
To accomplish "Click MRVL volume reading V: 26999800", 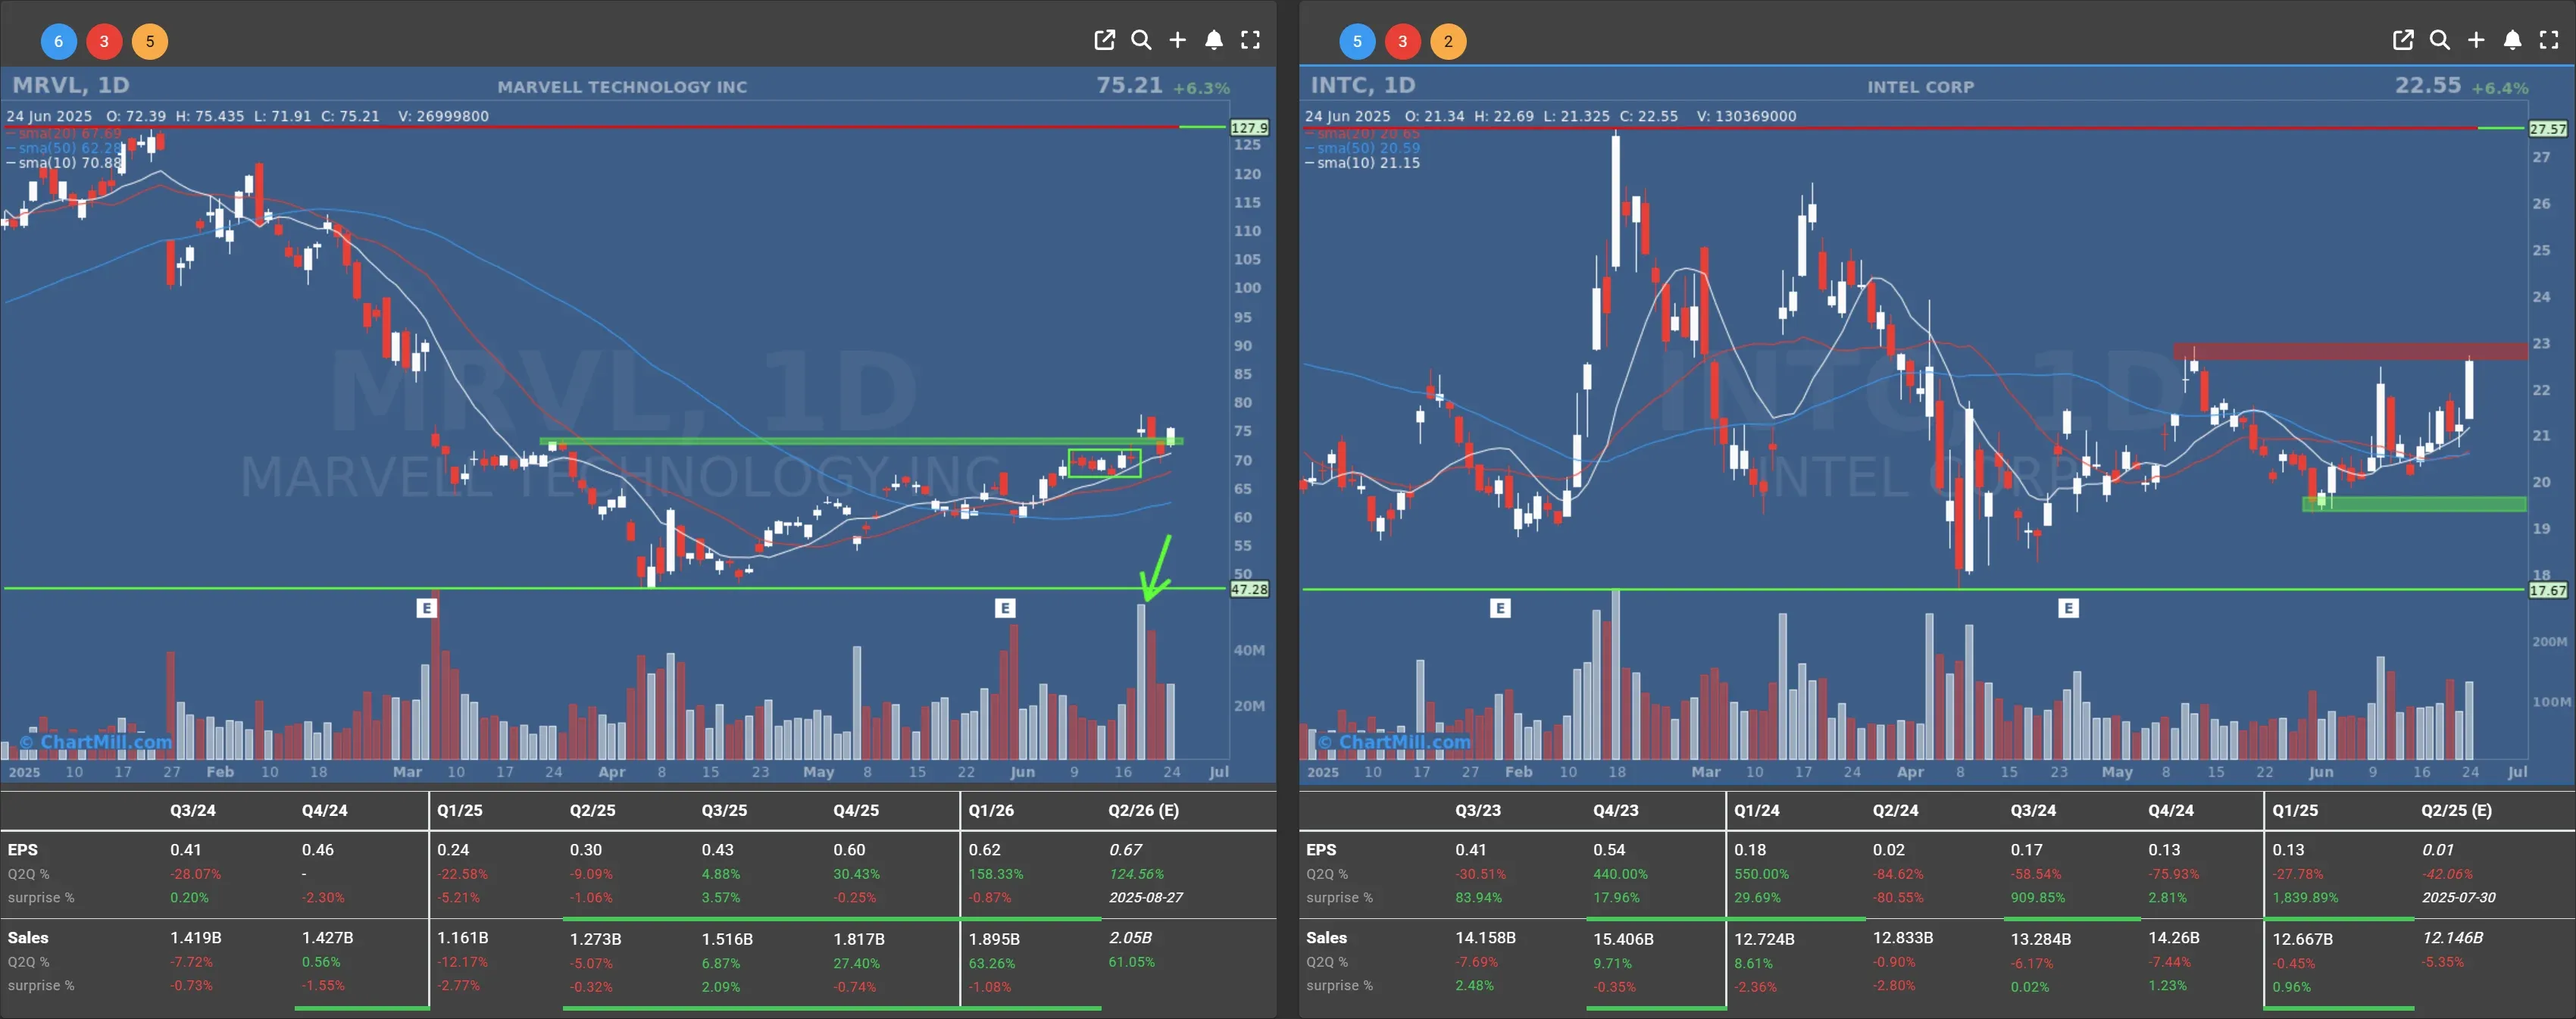I will [443, 116].
